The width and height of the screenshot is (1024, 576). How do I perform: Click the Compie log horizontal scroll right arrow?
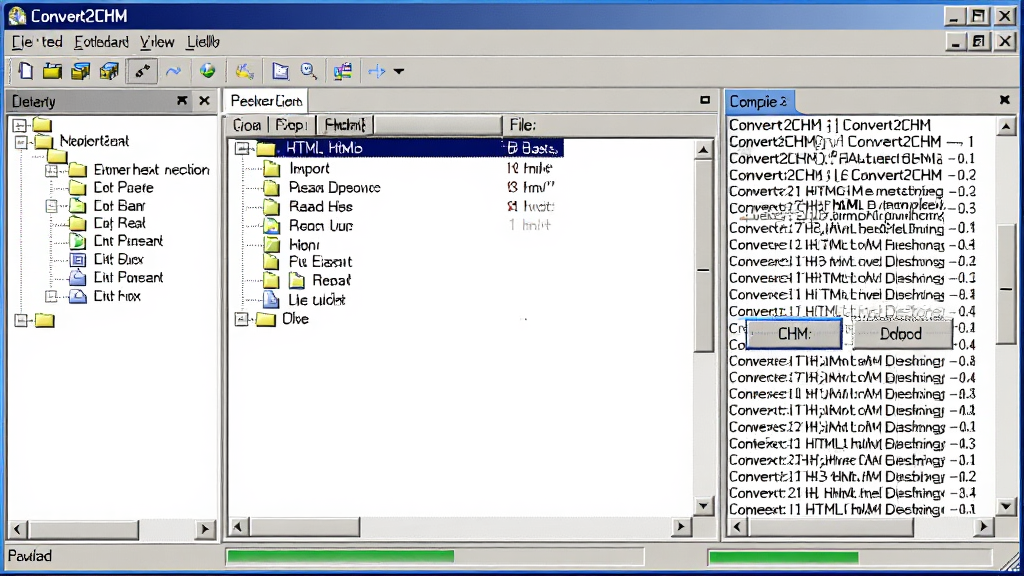point(984,526)
